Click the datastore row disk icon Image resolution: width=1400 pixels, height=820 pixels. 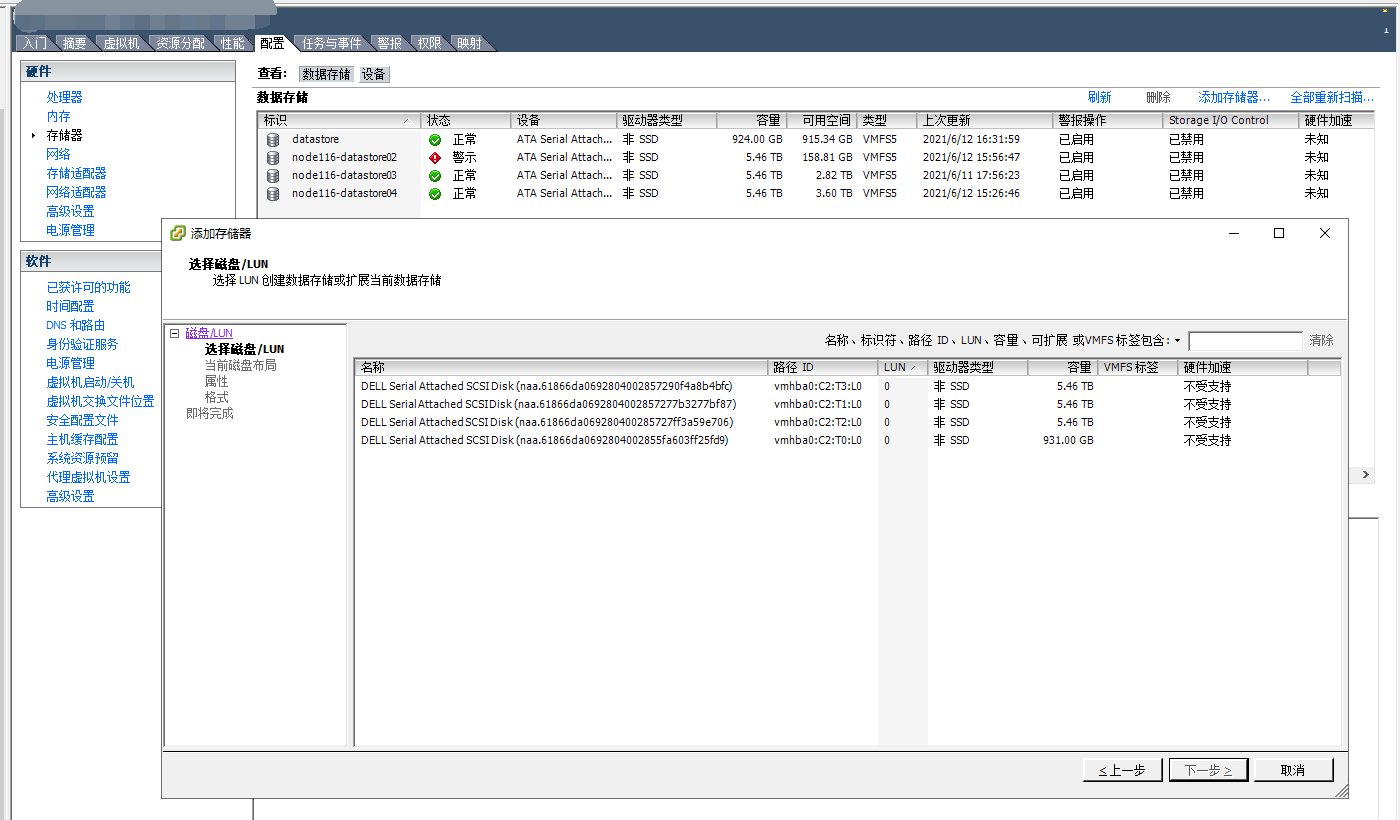point(272,140)
